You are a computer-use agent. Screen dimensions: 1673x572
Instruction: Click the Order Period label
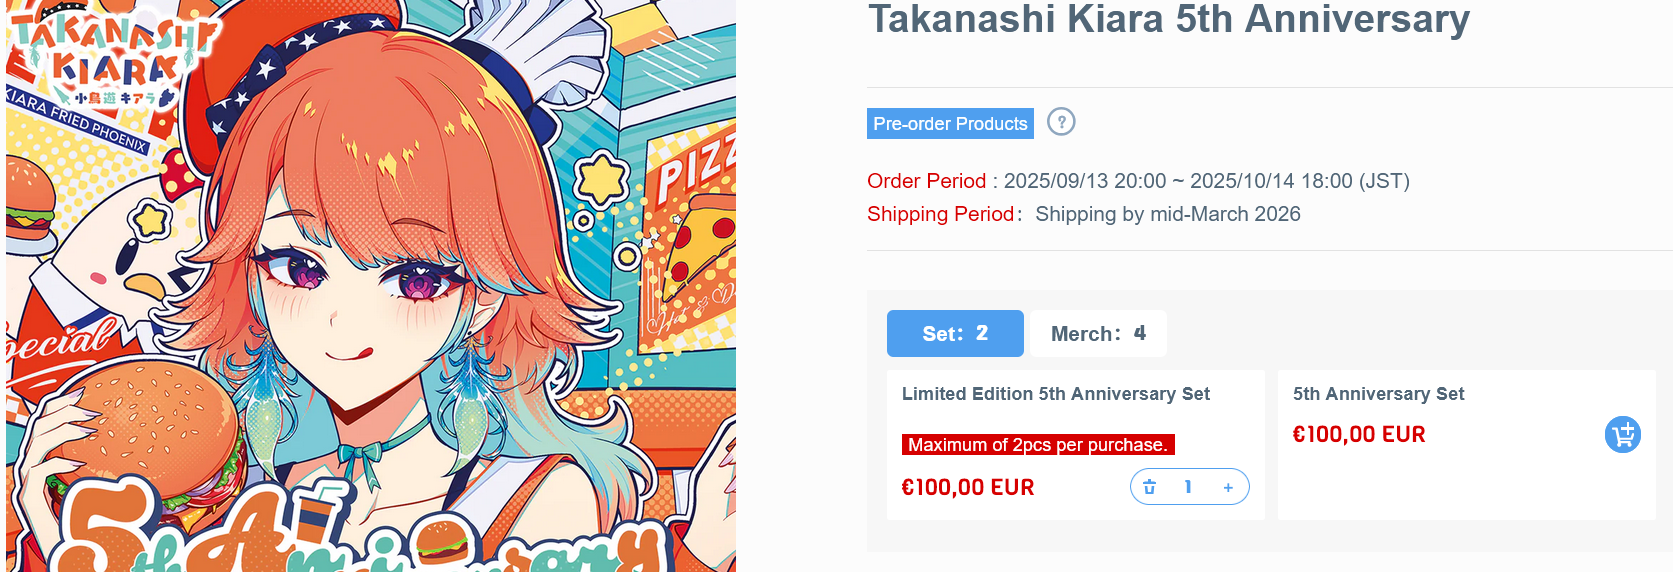click(x=926, y=181)
